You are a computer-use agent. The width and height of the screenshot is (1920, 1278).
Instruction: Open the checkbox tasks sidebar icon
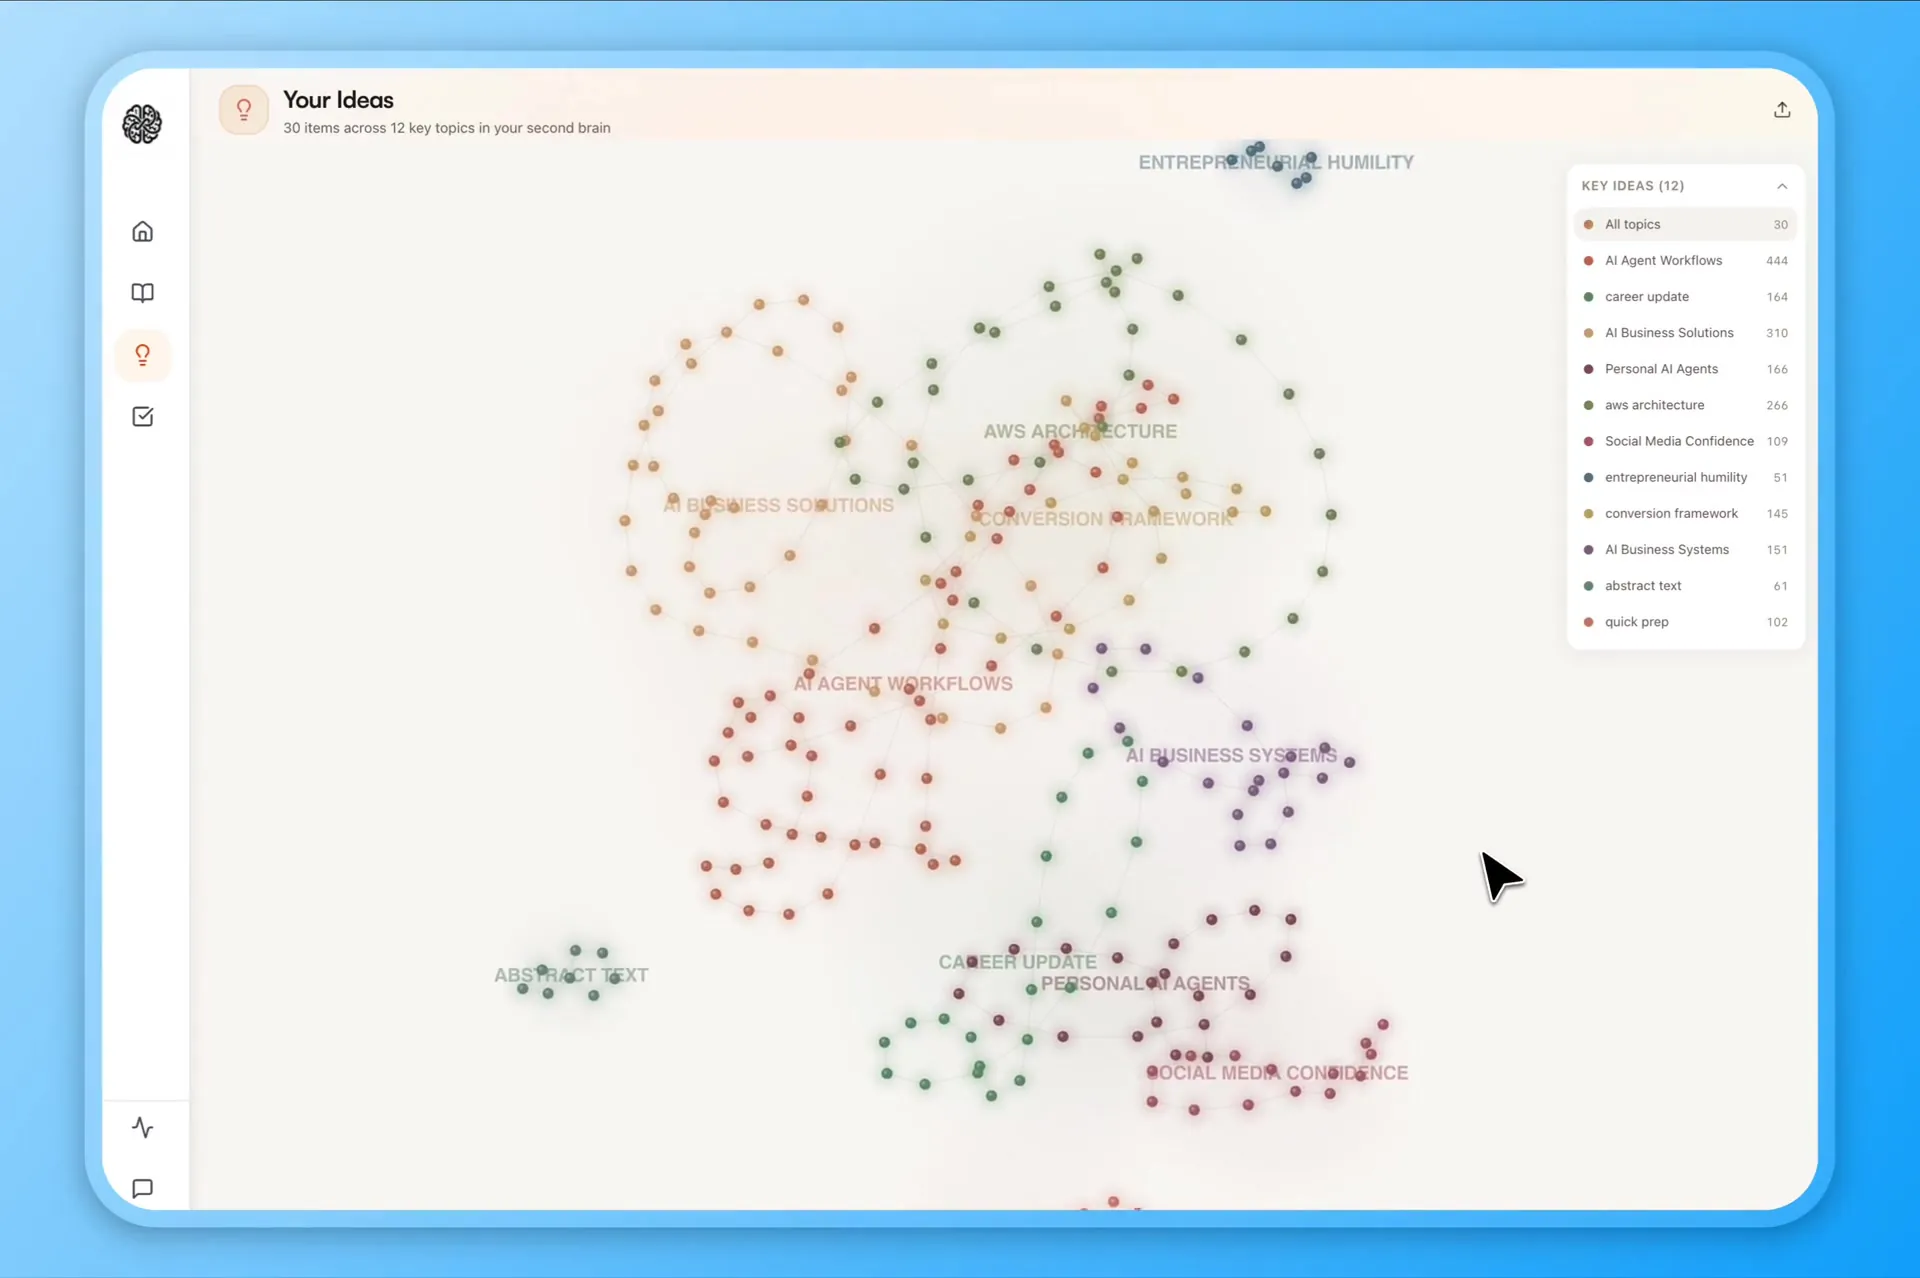pos(143,416)
